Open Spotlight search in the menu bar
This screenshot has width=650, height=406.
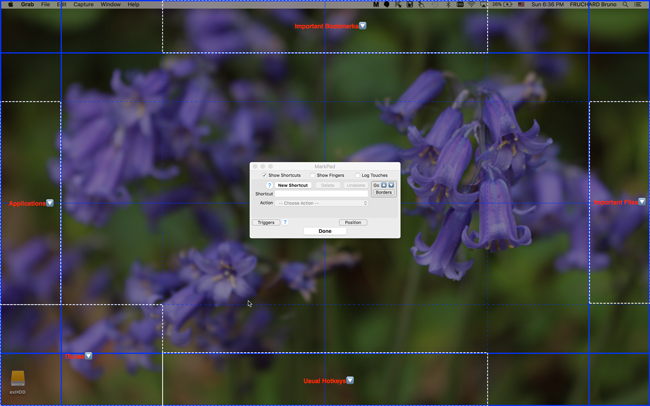624,4
